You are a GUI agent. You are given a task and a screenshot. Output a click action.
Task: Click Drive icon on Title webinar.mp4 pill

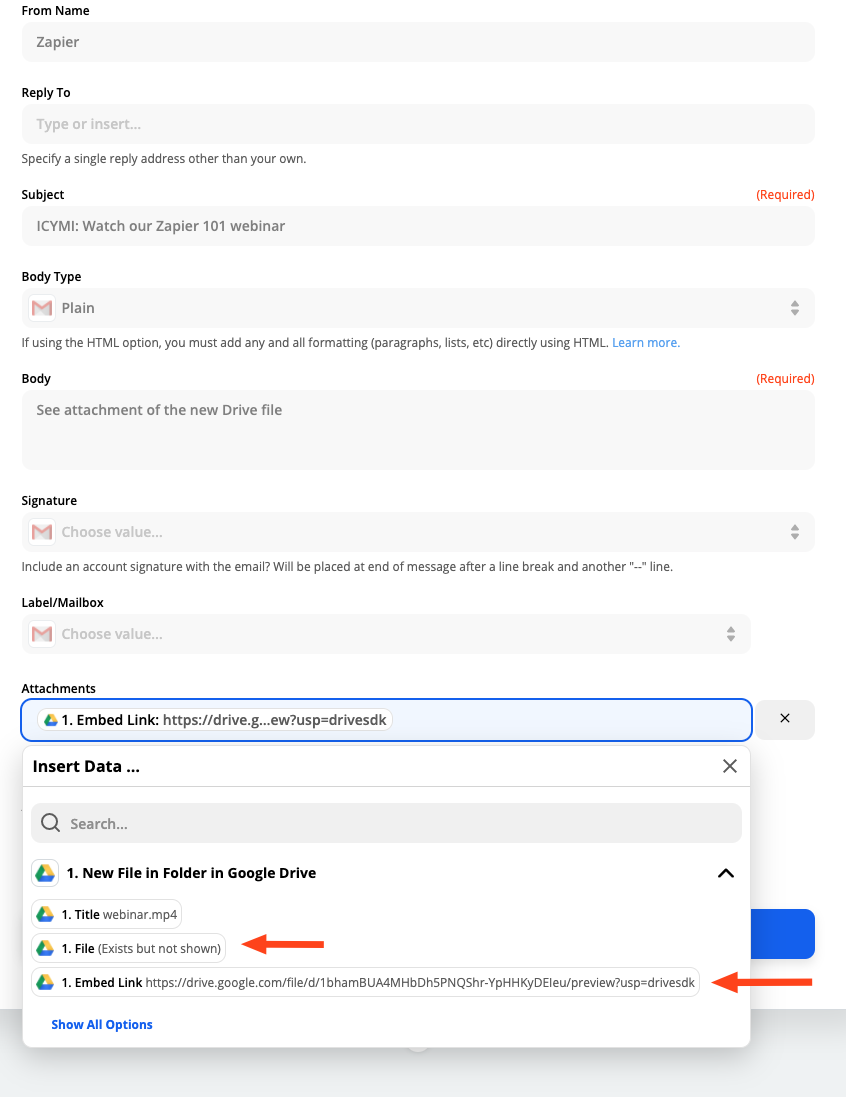(45, 914)
